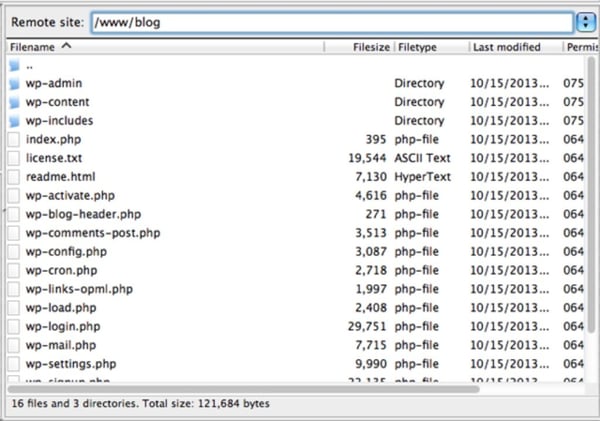Click the wp-content folder icon

(14, 102)
